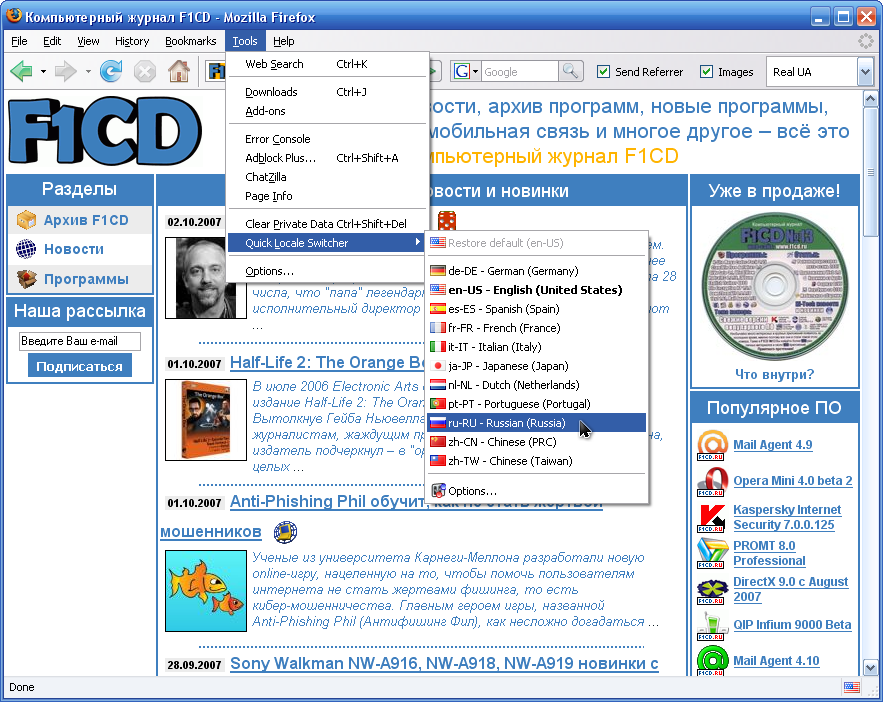Click the green Back arrow
The width and height of the screenshot is (883, 702).
click(21, 71)
